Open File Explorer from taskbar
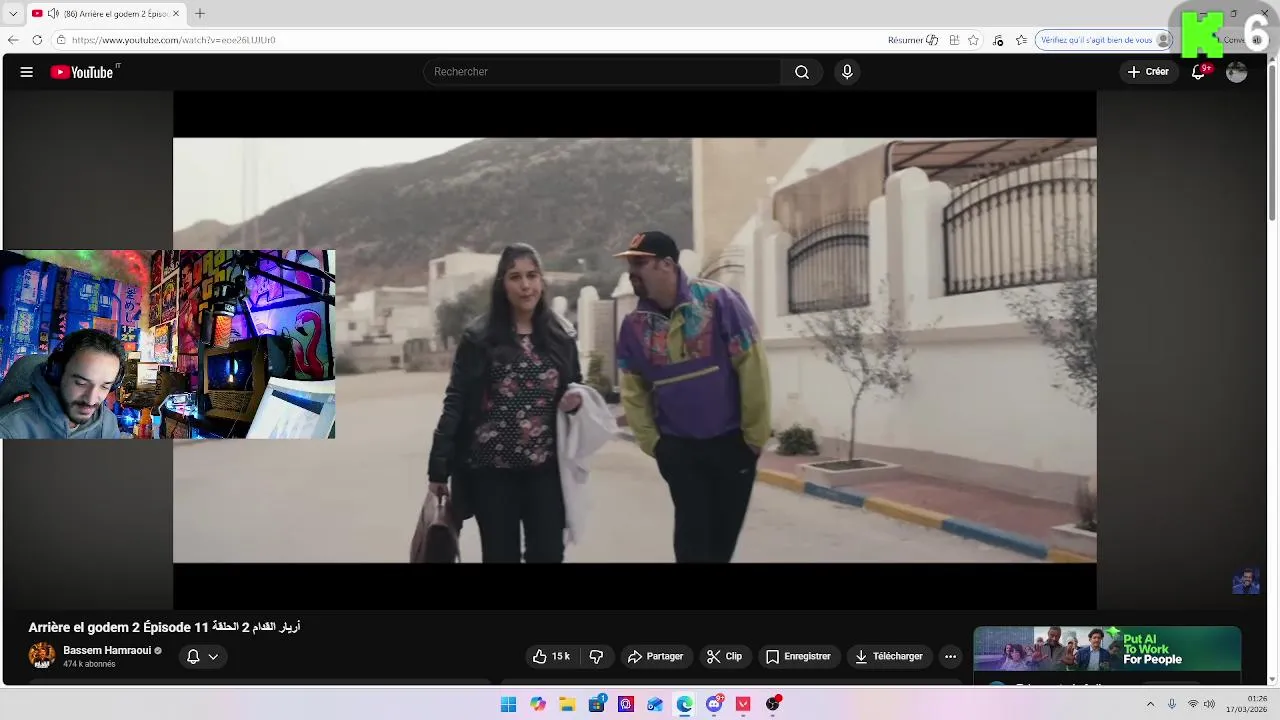The image size is (1280, 720). 567,704
